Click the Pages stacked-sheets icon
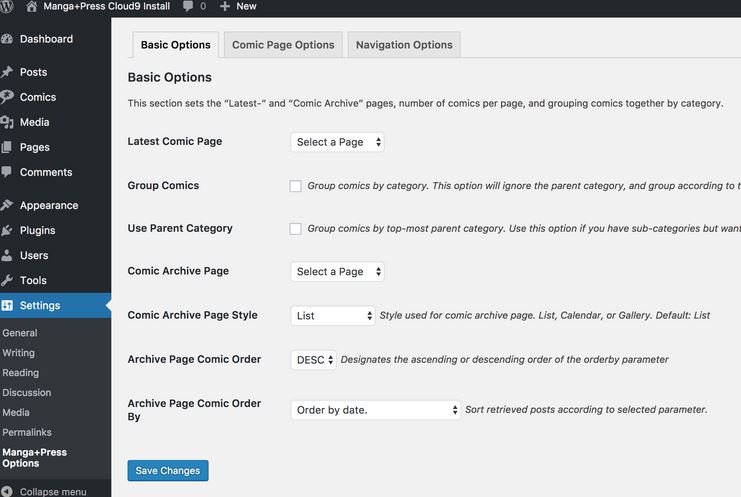Screen dimensions: 741x497 pos(7,147)
